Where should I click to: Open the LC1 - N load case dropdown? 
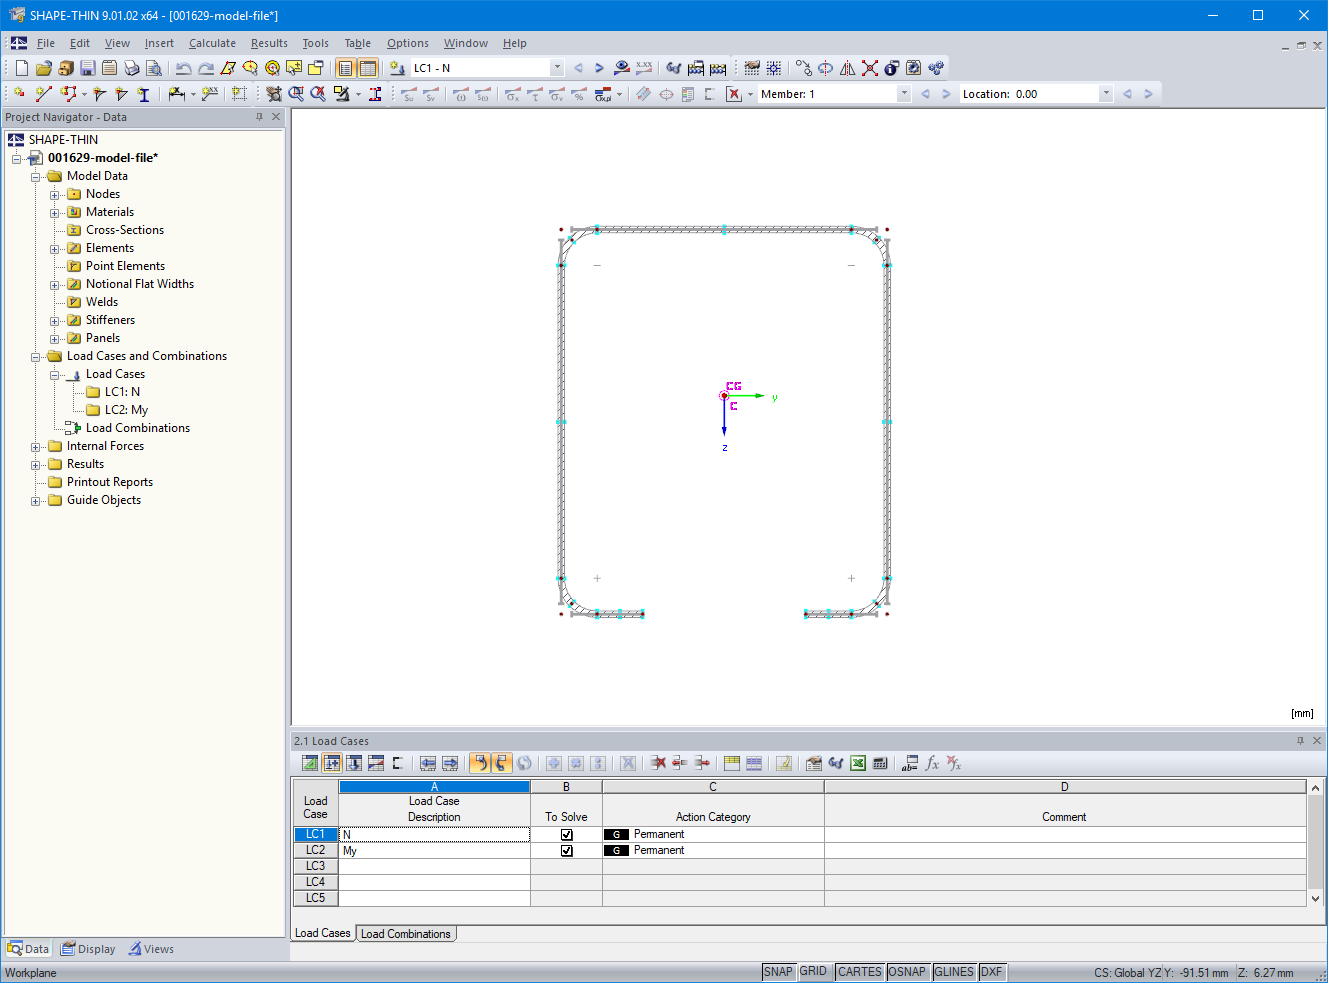(557, 68)
